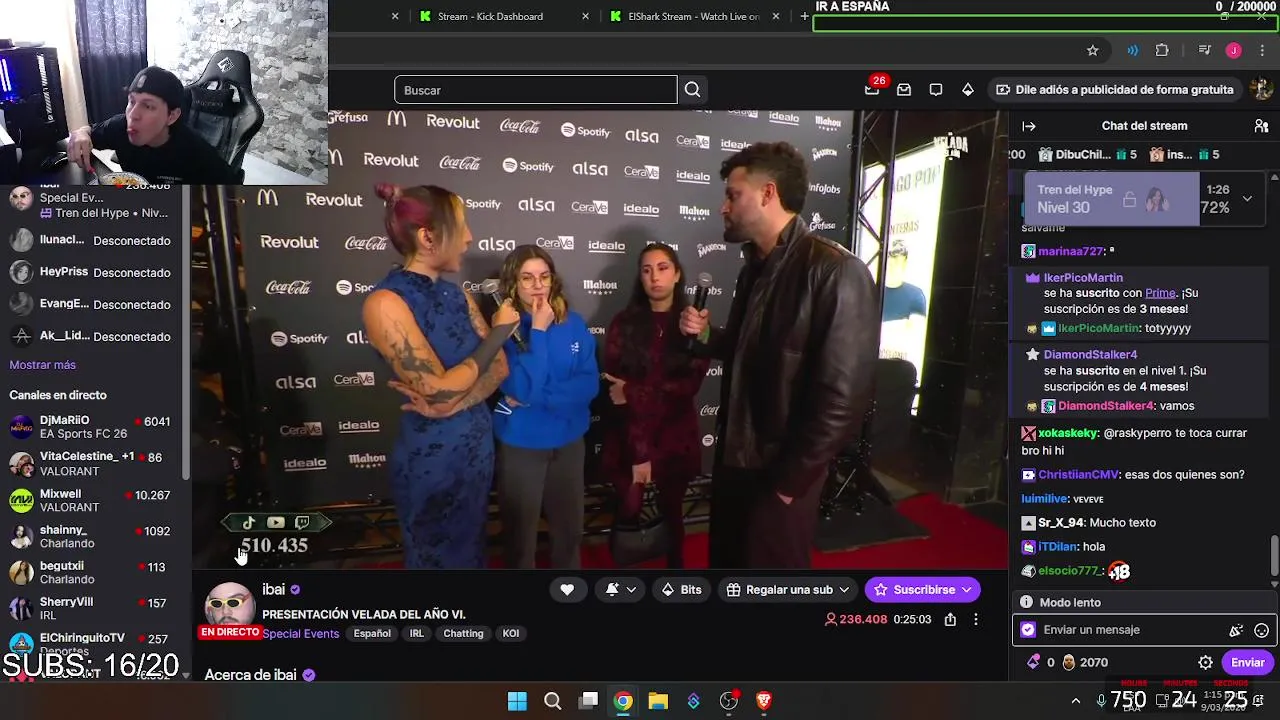Click the celebration party popper icon in chat
Image resolution: width=1280 pixels, height=720 pixels.
coord(1236,630)
